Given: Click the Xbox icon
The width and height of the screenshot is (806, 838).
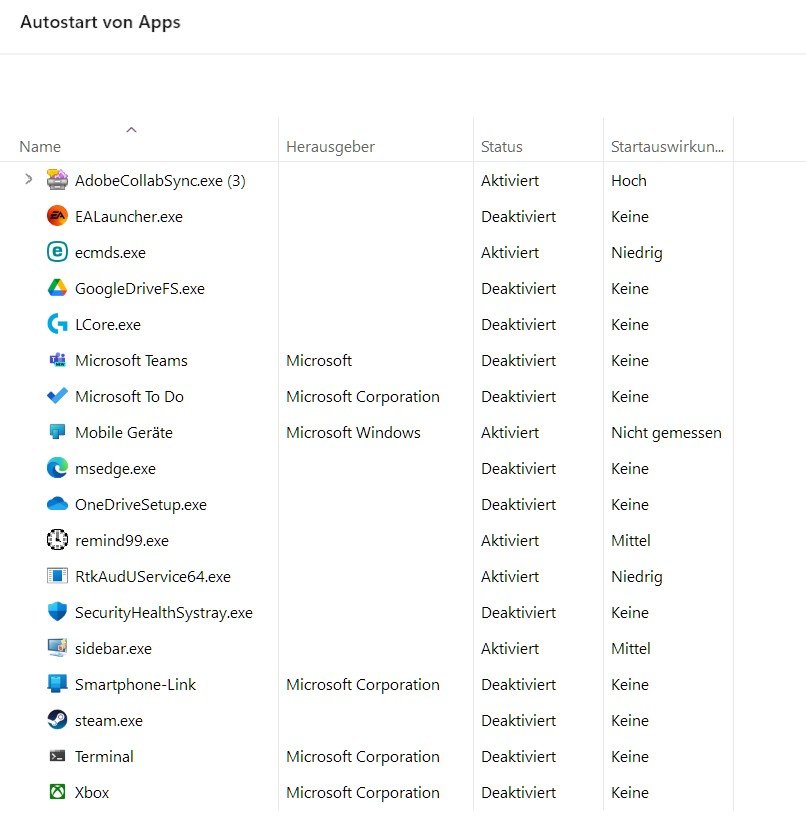Looking at the screenshot, I should (57, 792).
